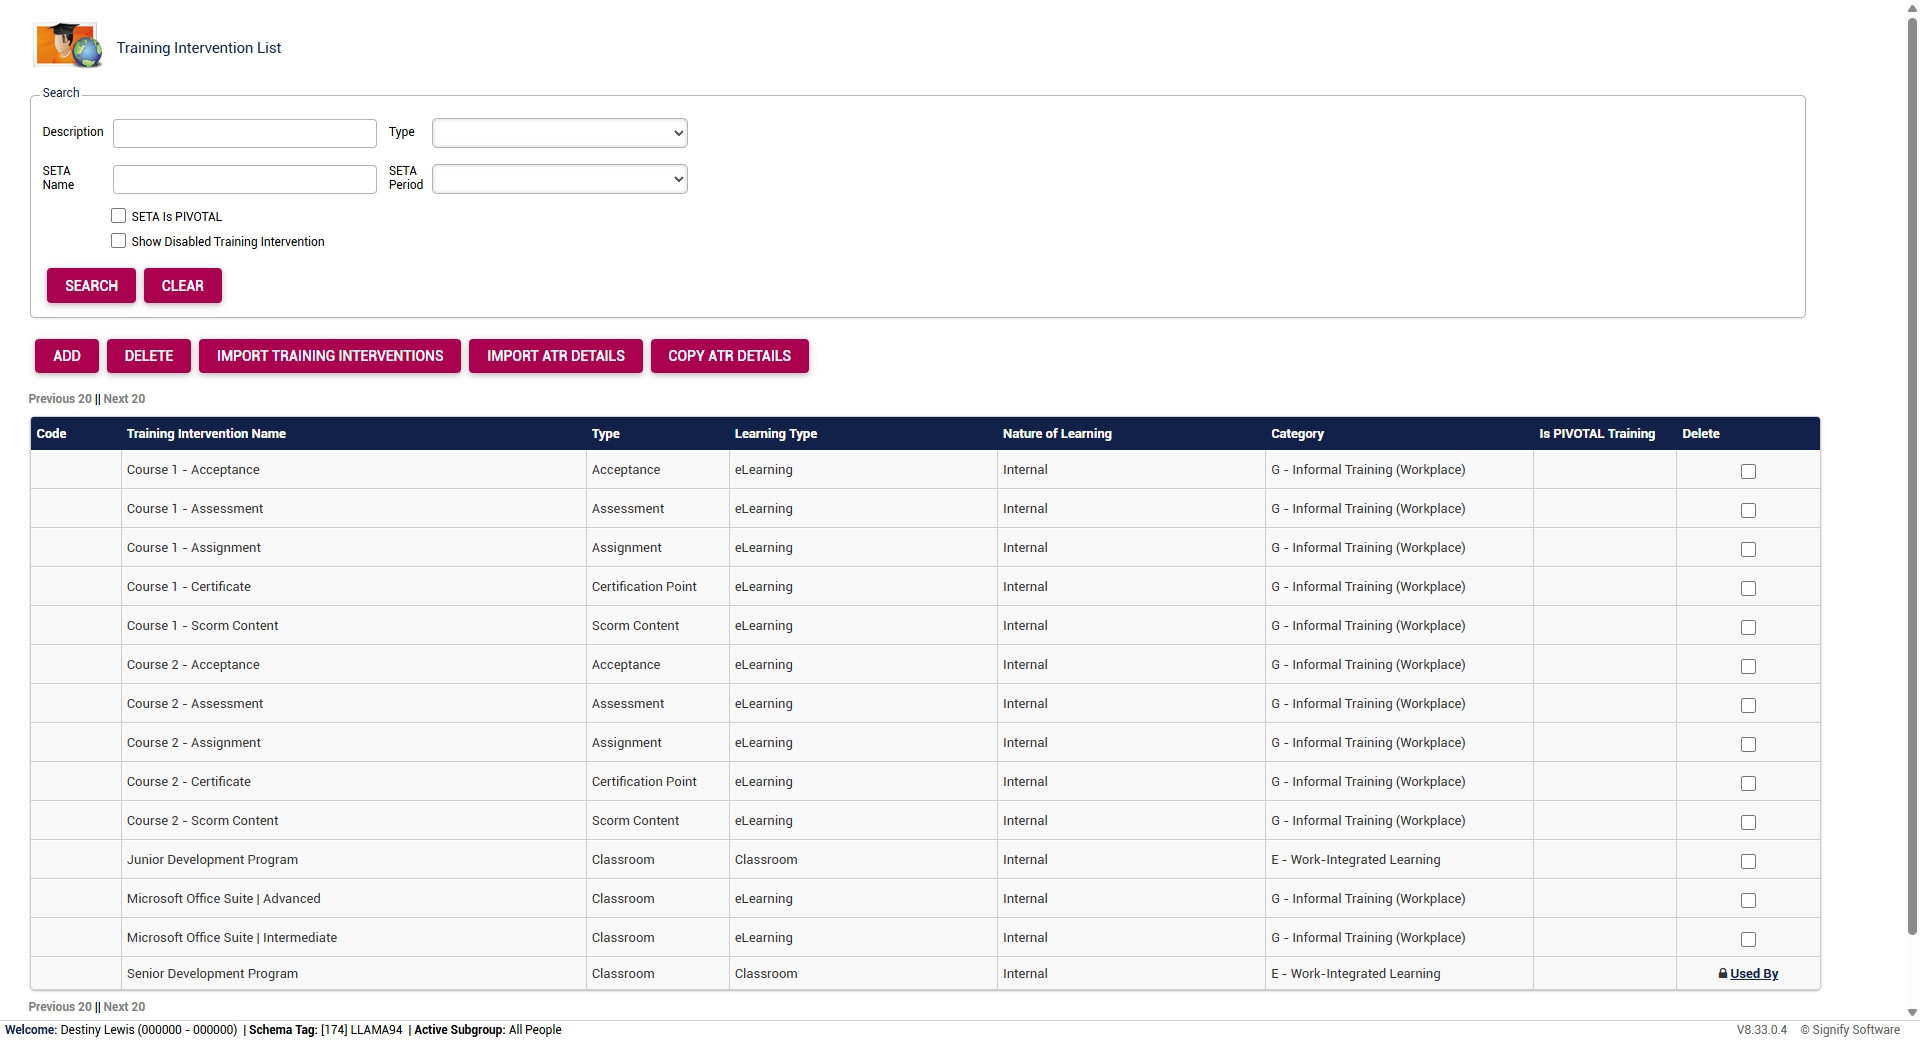Image resolution: width=1920 pixels, height=1046 pixels.
Task: Click the Type column header
Action: [x=605, y=433]
